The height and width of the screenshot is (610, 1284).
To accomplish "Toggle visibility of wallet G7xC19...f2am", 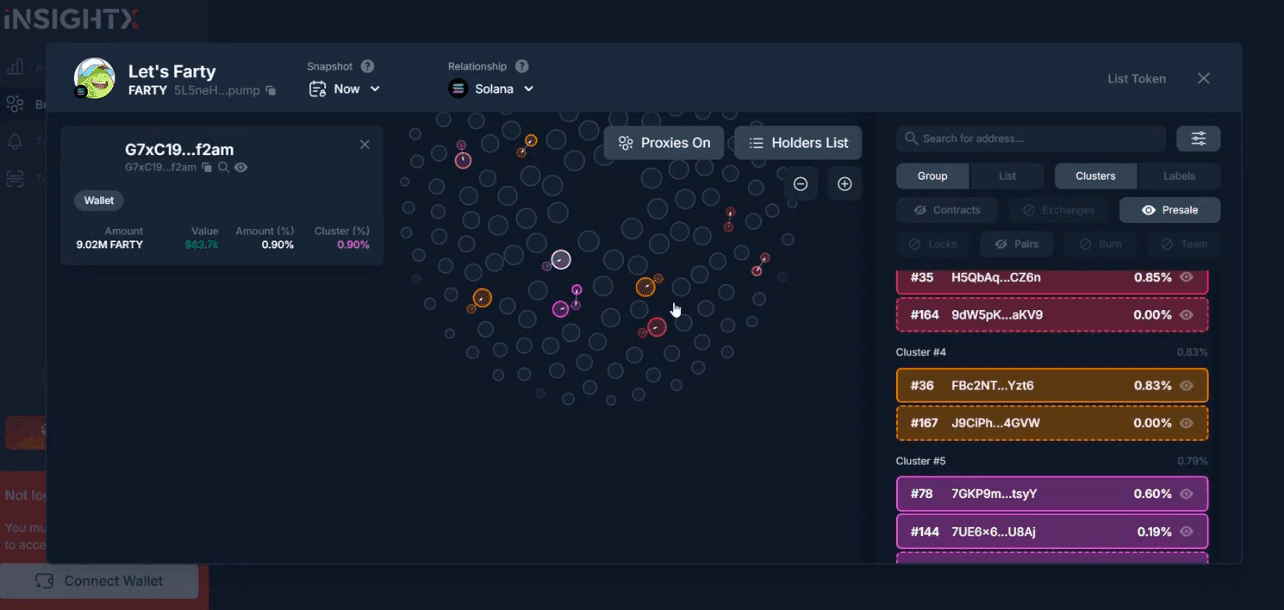I will [x=241, y=168].
